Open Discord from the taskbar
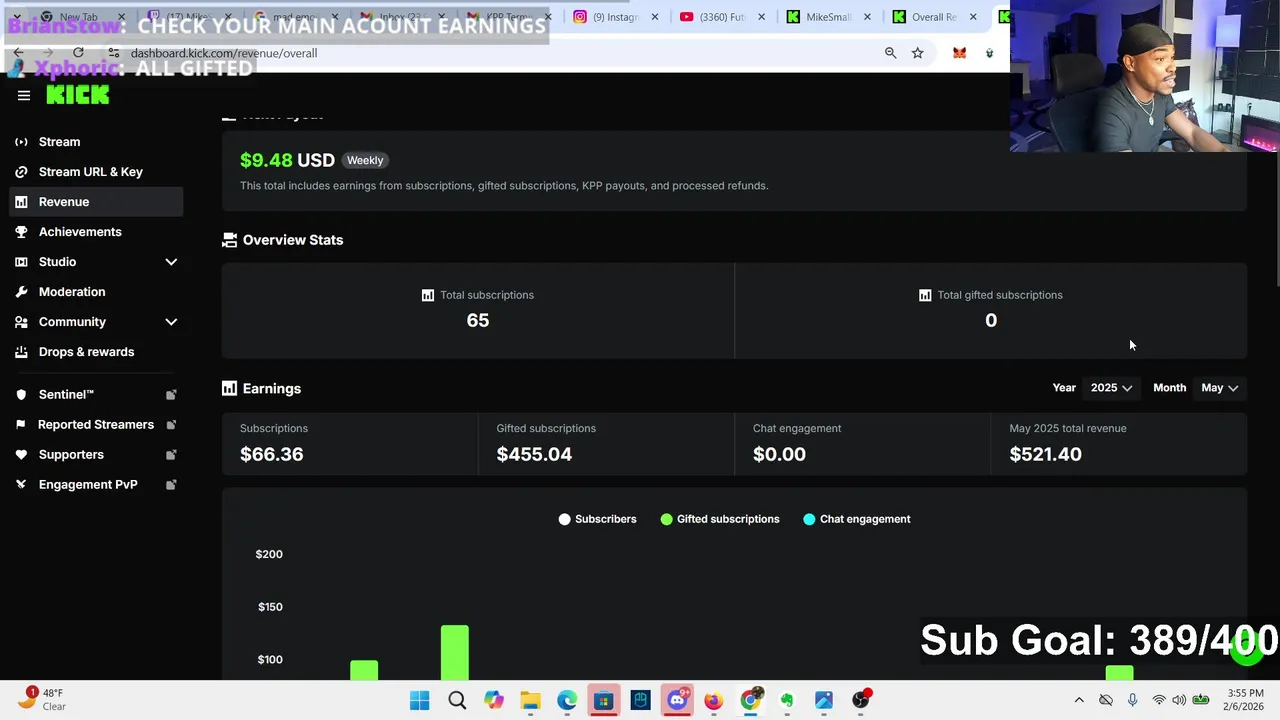This screenshot has height=720, width=1280. (x=677, y=700)
